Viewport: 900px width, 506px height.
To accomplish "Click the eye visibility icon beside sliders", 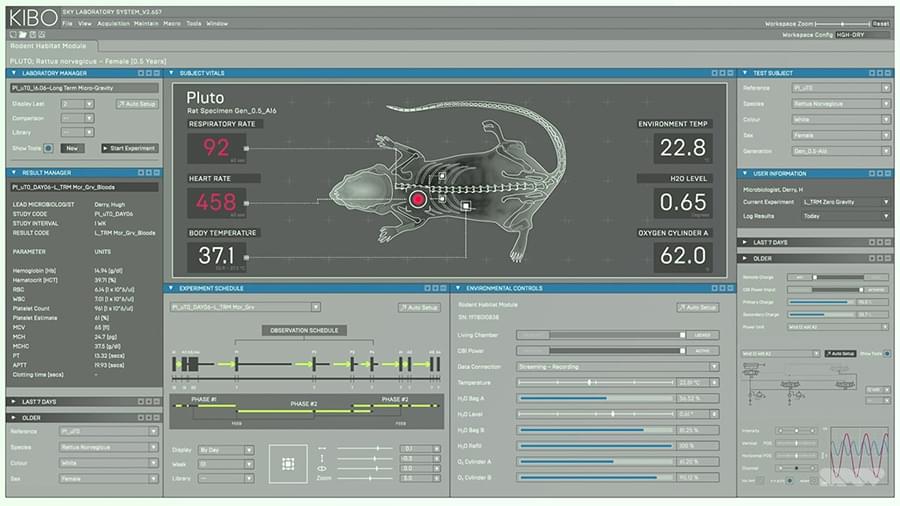I will (322, 469).
